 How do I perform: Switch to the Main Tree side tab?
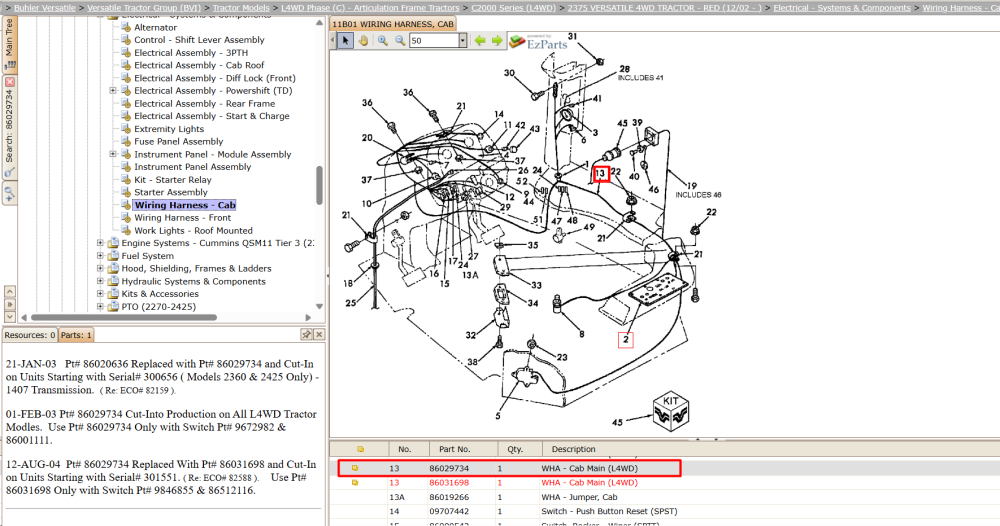point(9,45)
